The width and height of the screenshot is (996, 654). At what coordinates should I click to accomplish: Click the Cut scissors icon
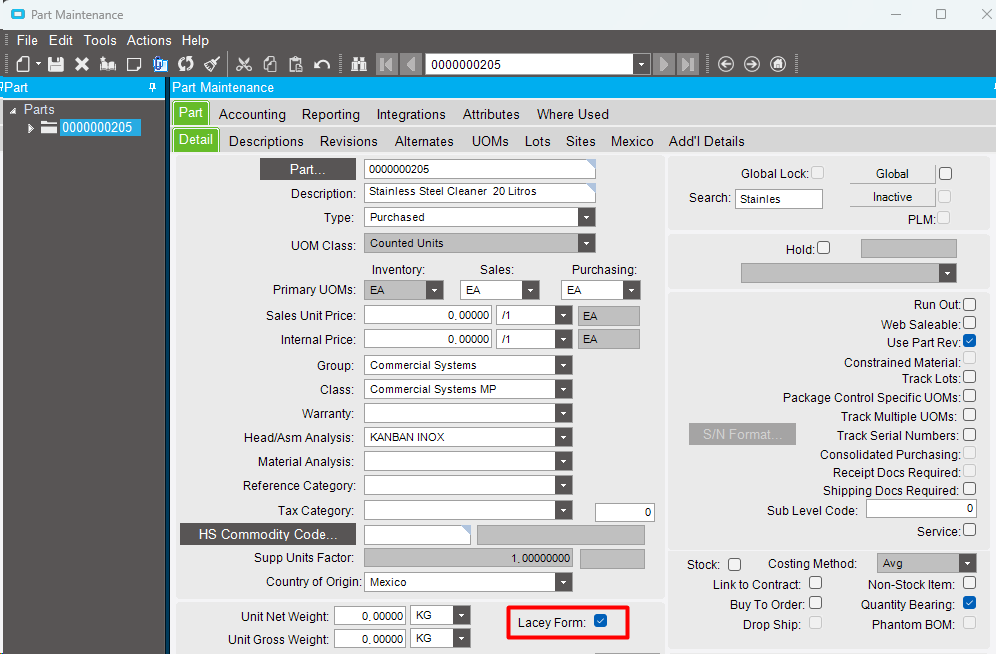244,64
